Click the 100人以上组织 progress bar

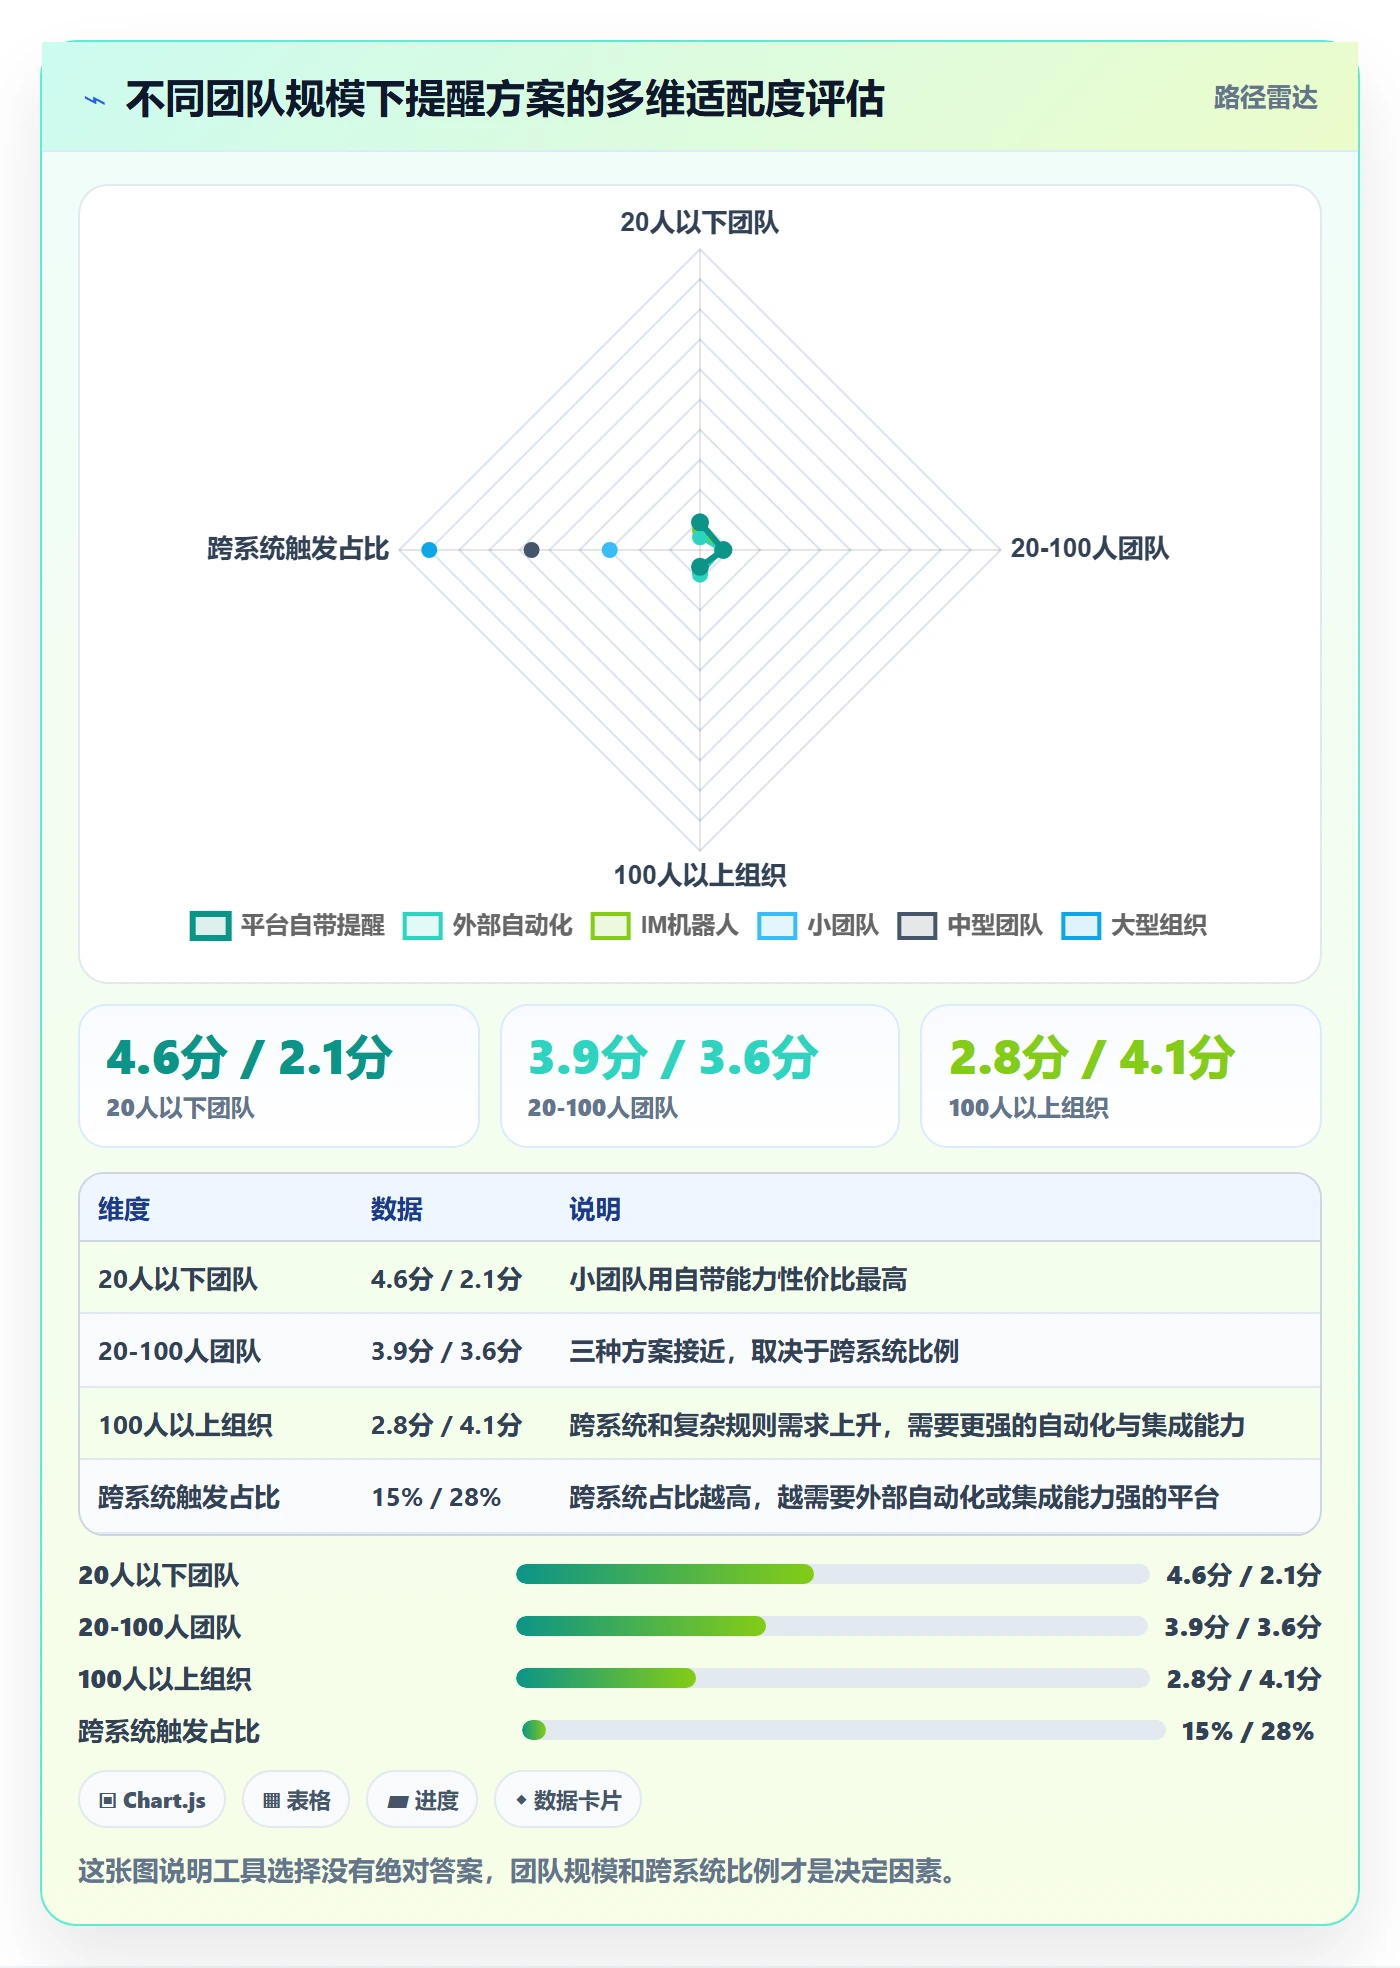click(x=832, y=1678)
